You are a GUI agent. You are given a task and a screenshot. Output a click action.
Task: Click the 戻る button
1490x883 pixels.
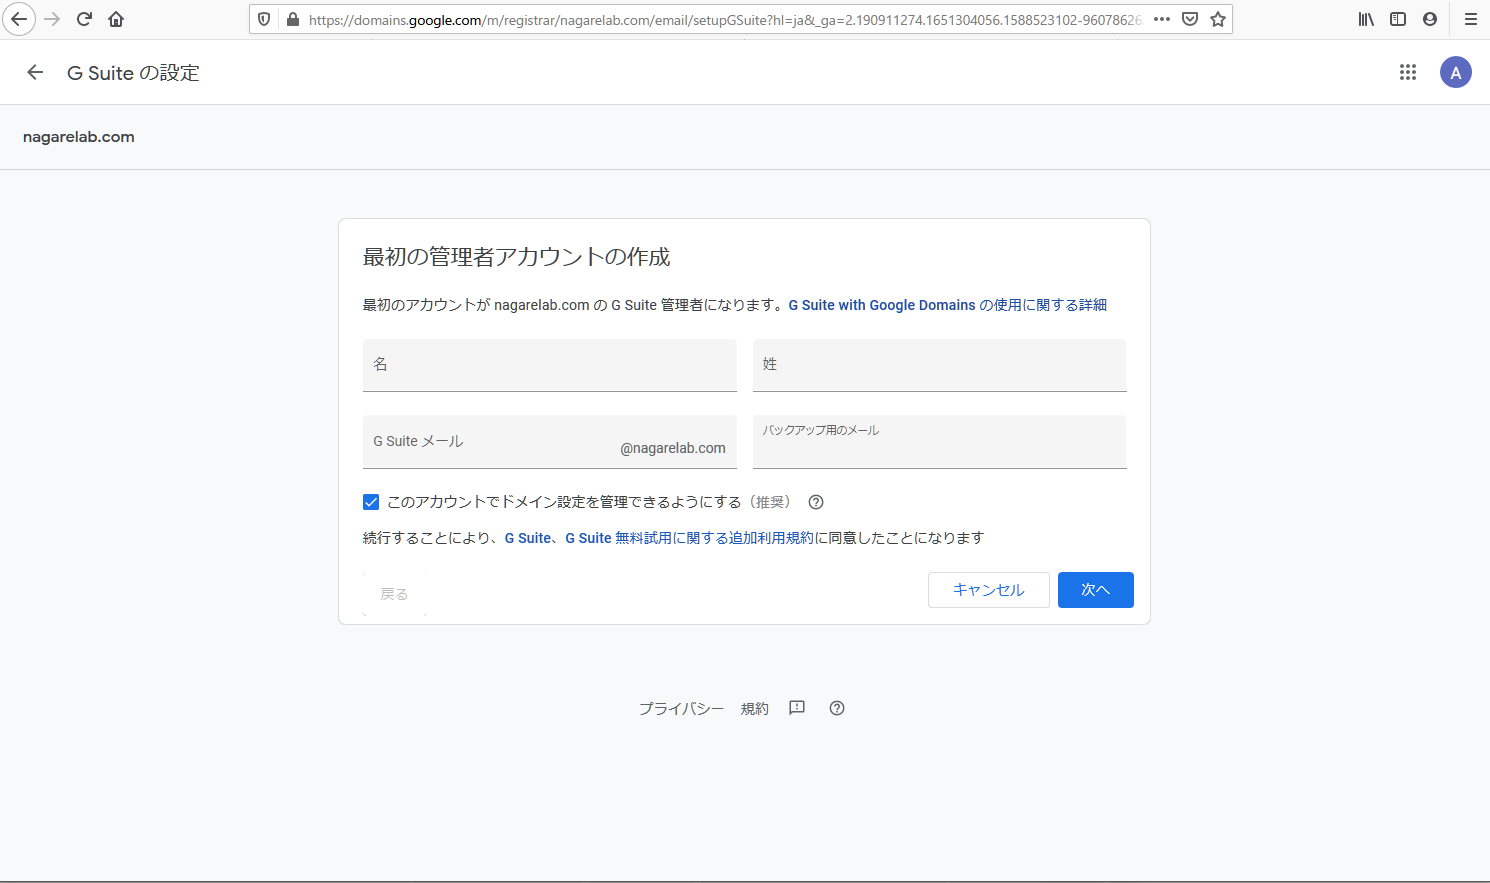point(395,594)
